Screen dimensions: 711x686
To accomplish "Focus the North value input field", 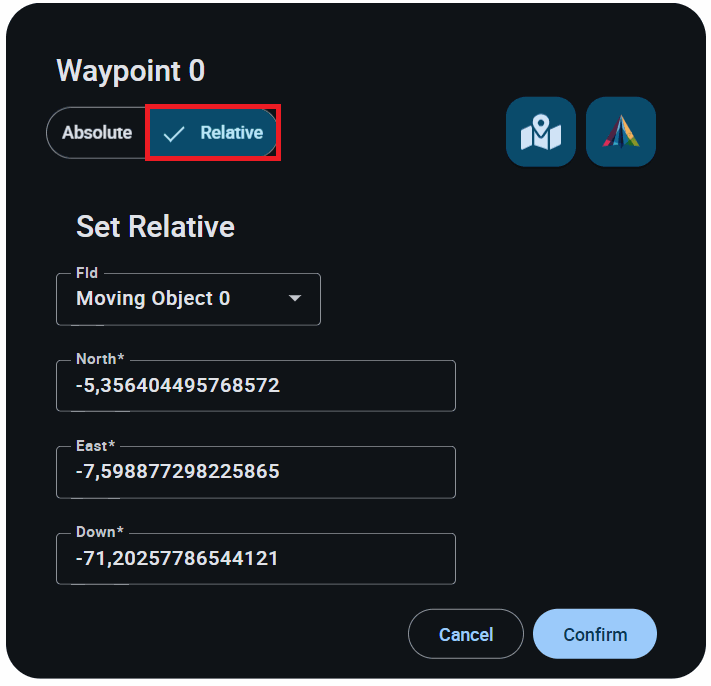I will 255,386.
